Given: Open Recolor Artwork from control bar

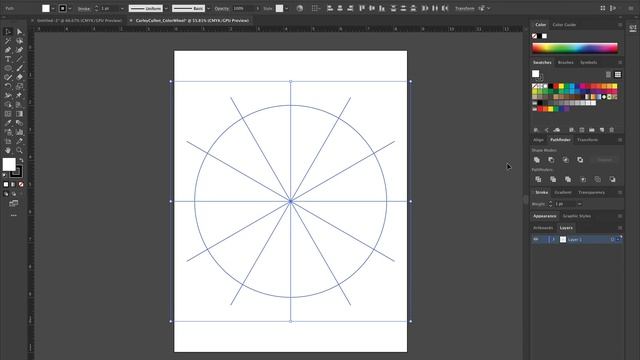Looking at the screenshot, I should 300,8.
